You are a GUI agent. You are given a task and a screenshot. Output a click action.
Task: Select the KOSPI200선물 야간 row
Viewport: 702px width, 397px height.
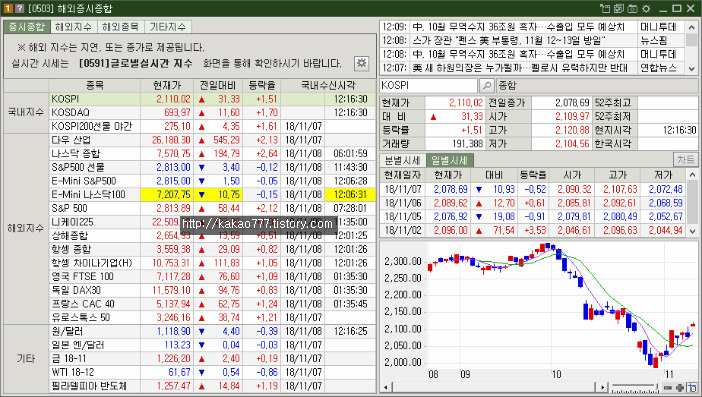[213, 126]
